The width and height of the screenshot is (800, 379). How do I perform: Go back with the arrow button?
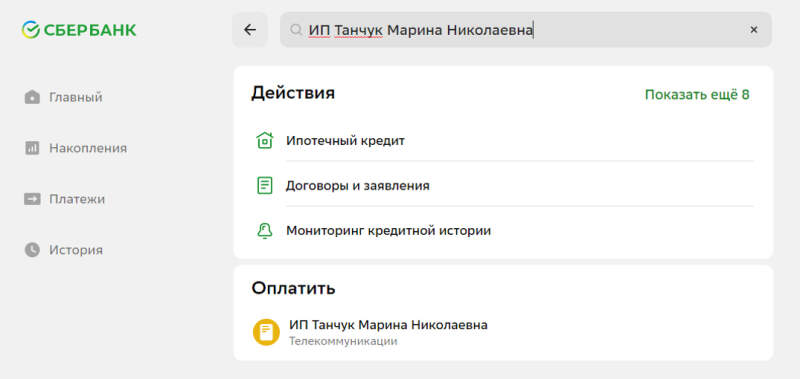tap(250, 30)
